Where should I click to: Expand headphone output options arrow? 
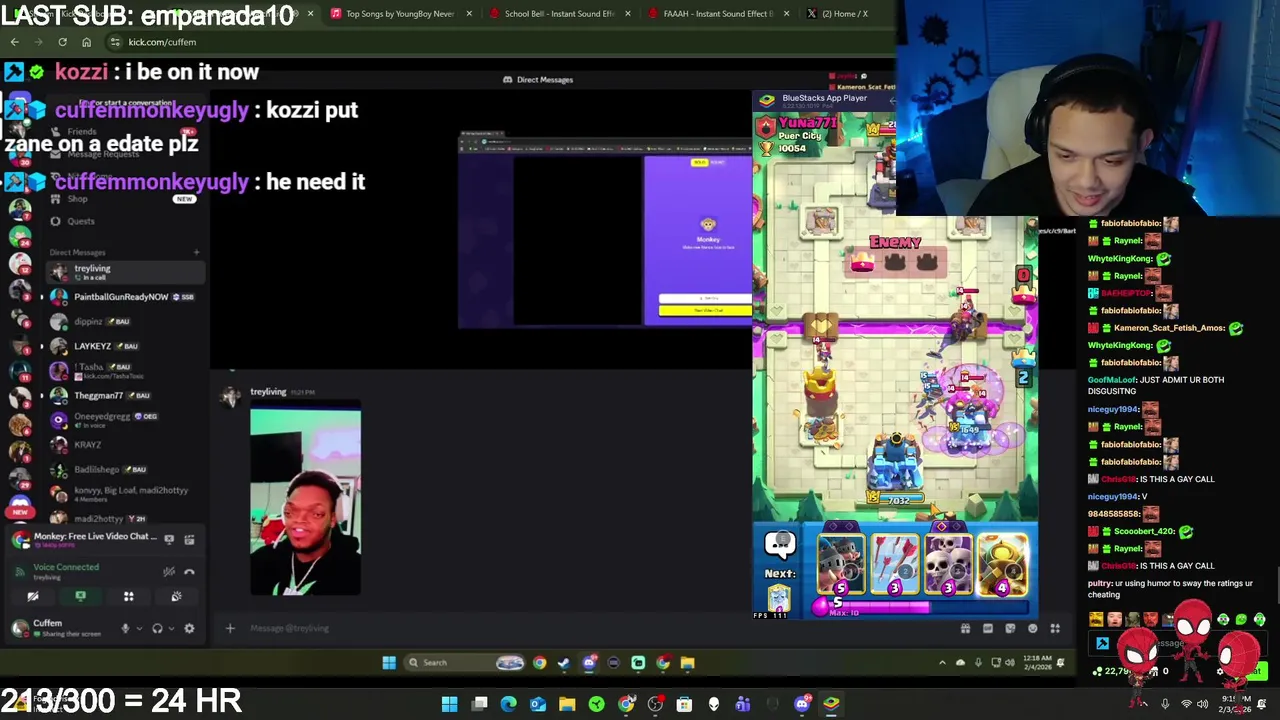tap(170, 628)
